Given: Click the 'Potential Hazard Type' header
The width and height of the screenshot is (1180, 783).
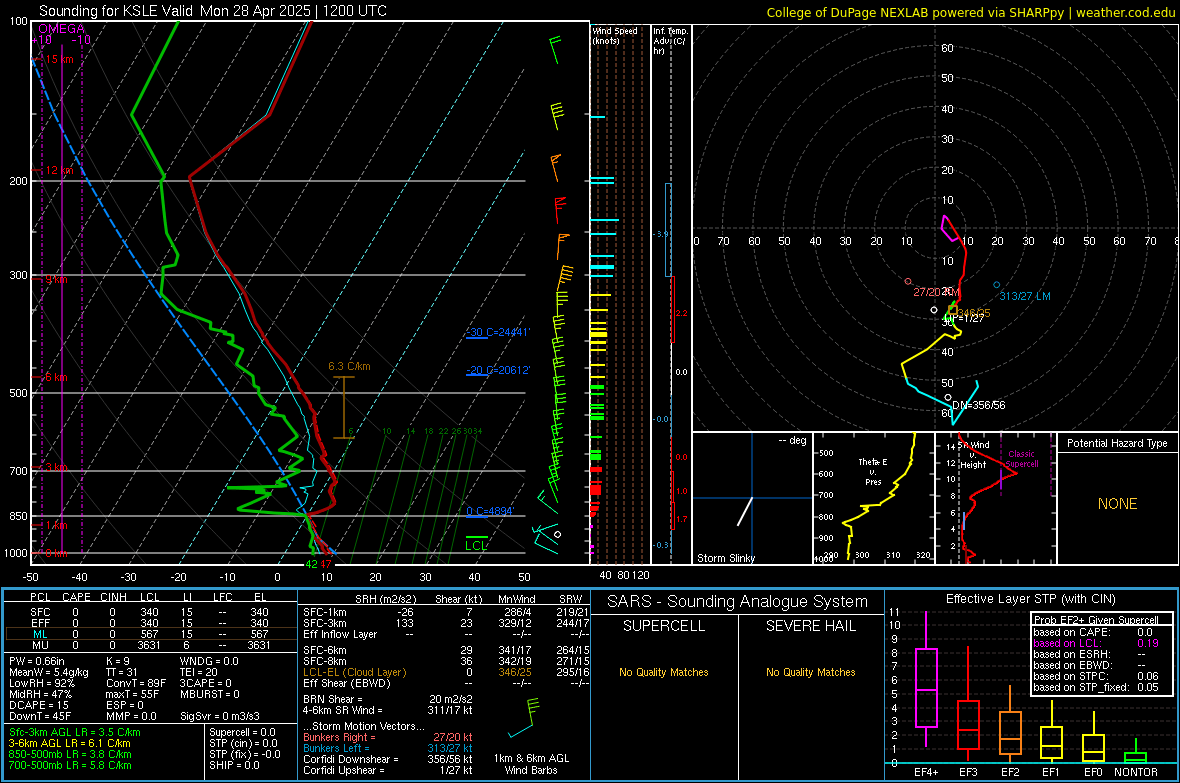Looking at the screenshot, I should 1117,443.
